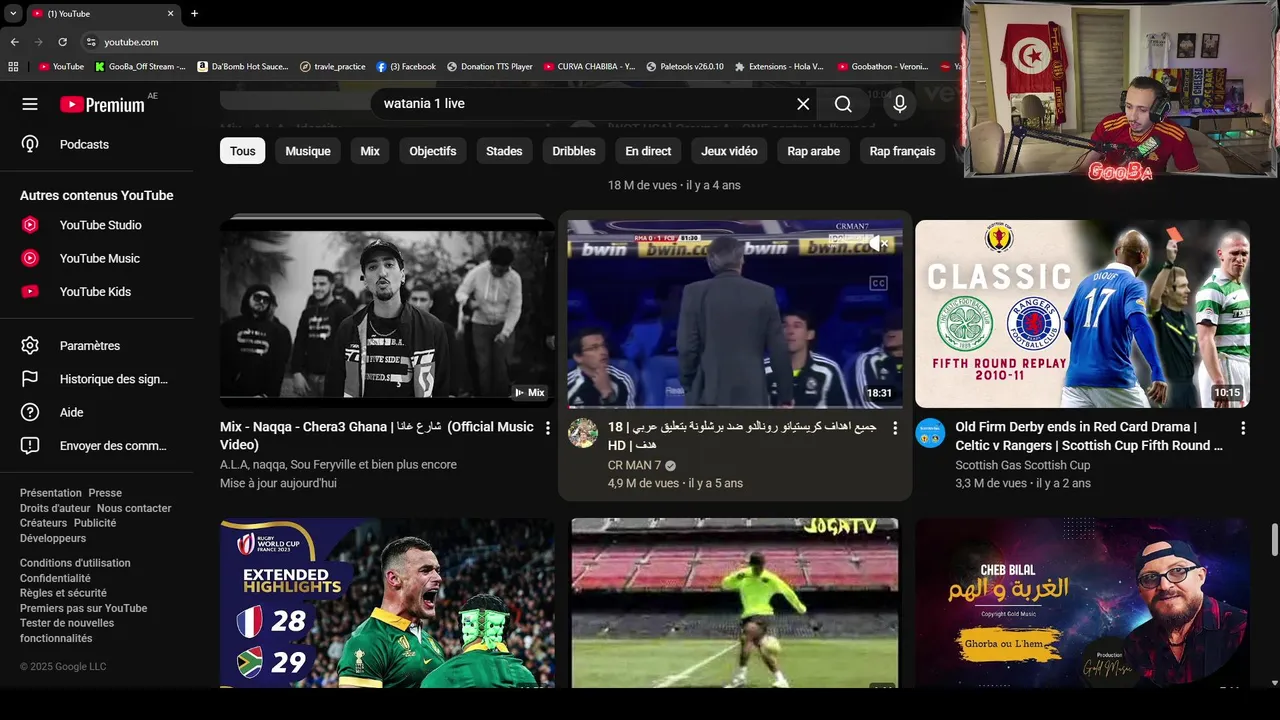This screenshot has width=1280, height=720.
Task: Open Old Firm Derby Classic thumbnail
Action: click(x=1083, y=312)
